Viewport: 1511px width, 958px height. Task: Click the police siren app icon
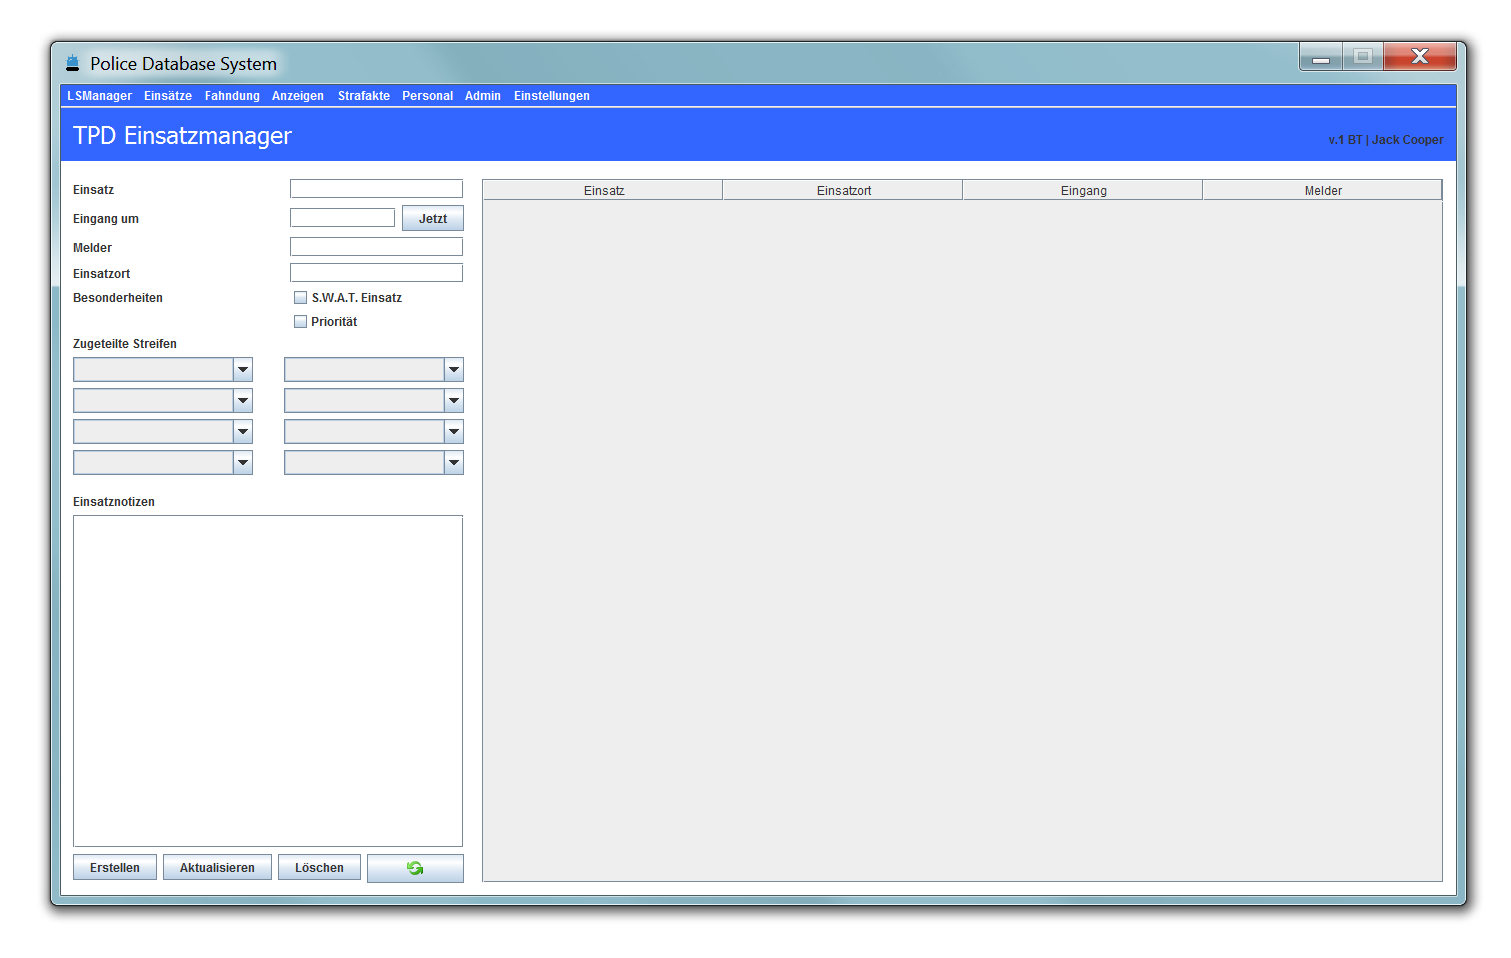pyautogui.click(x=72, y=63)
